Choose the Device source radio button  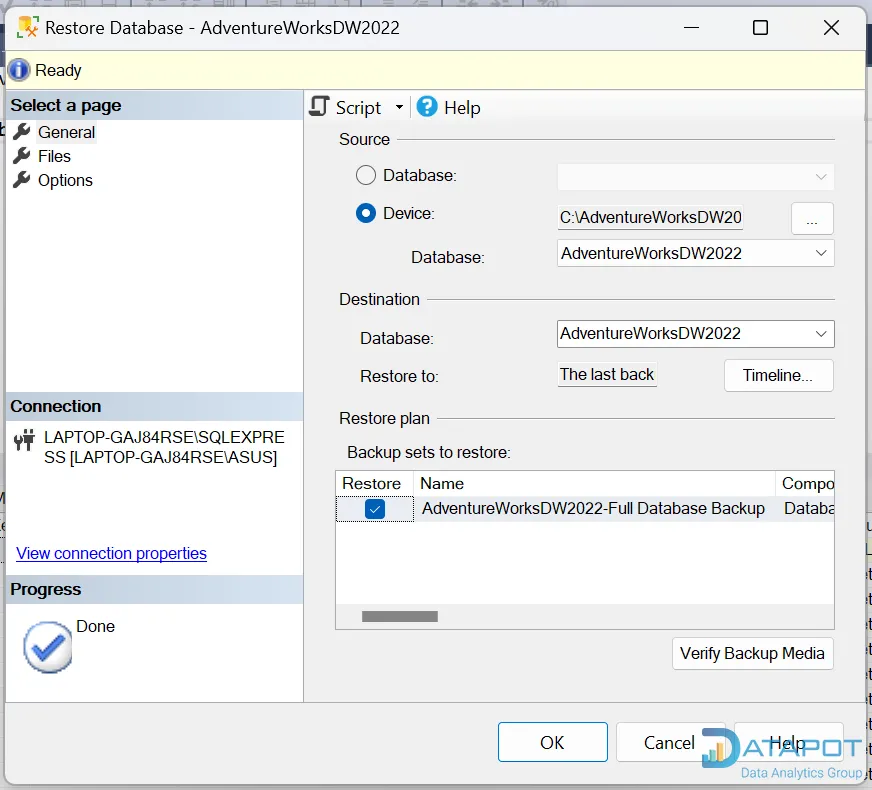click(365, 213)
